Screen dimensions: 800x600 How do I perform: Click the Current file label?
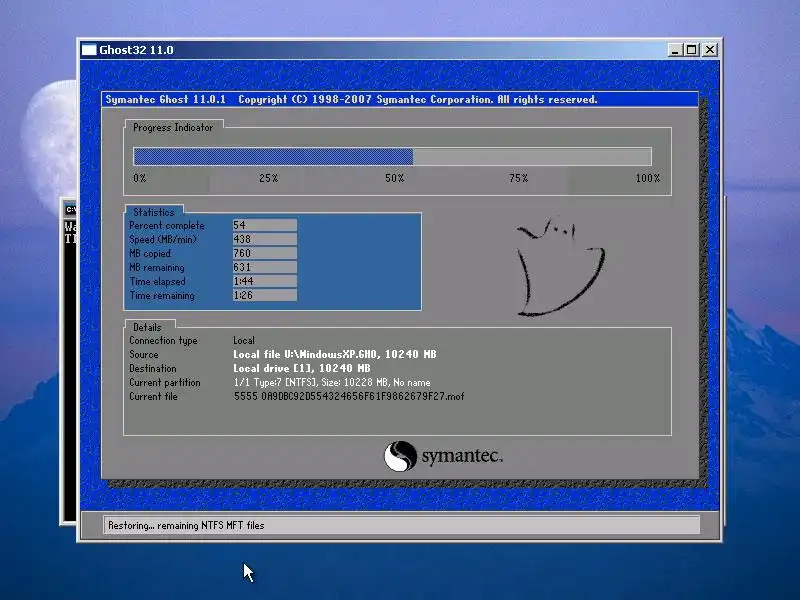coord(153,396)
